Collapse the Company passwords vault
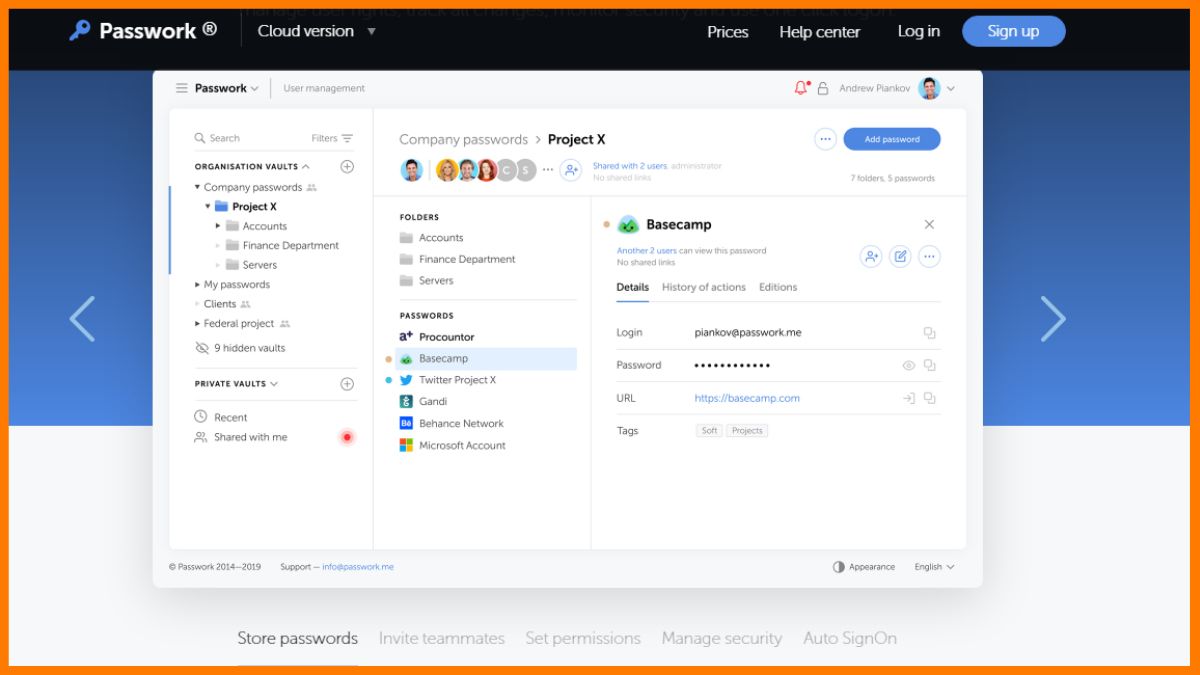 click(197, 187)
